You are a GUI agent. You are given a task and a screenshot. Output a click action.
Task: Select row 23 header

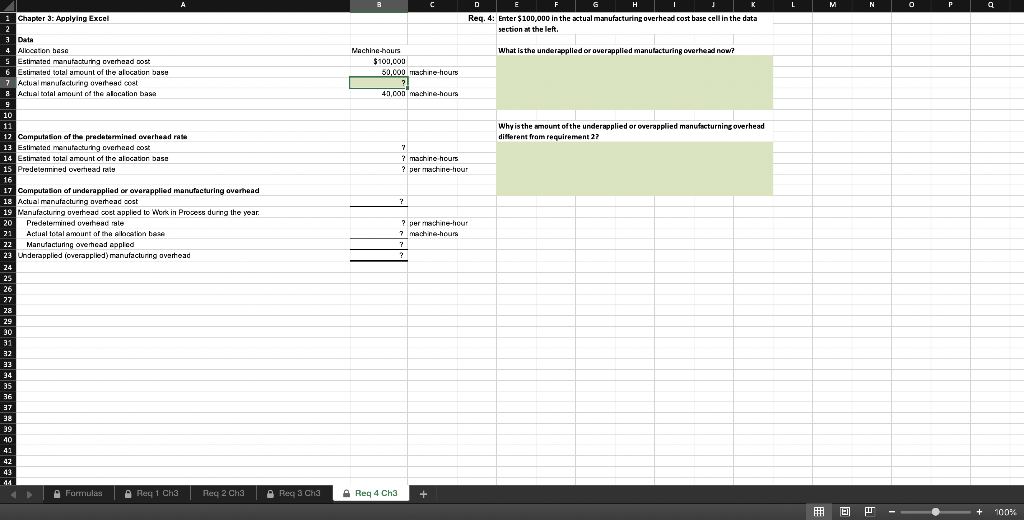[7, 255]
